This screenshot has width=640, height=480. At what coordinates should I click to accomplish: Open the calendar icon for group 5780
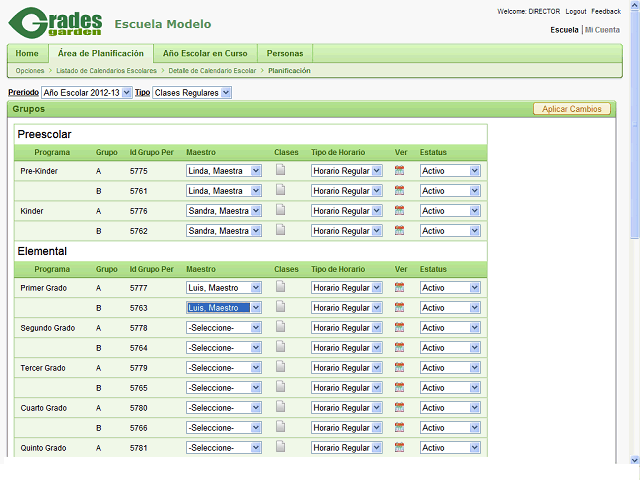(x=399, y=407)
